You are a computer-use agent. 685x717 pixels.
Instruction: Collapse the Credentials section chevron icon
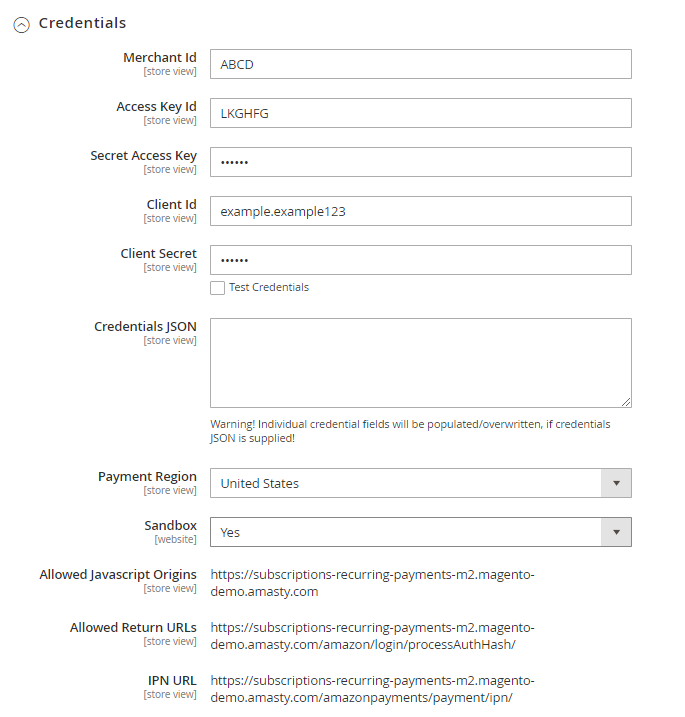(21, 25)
